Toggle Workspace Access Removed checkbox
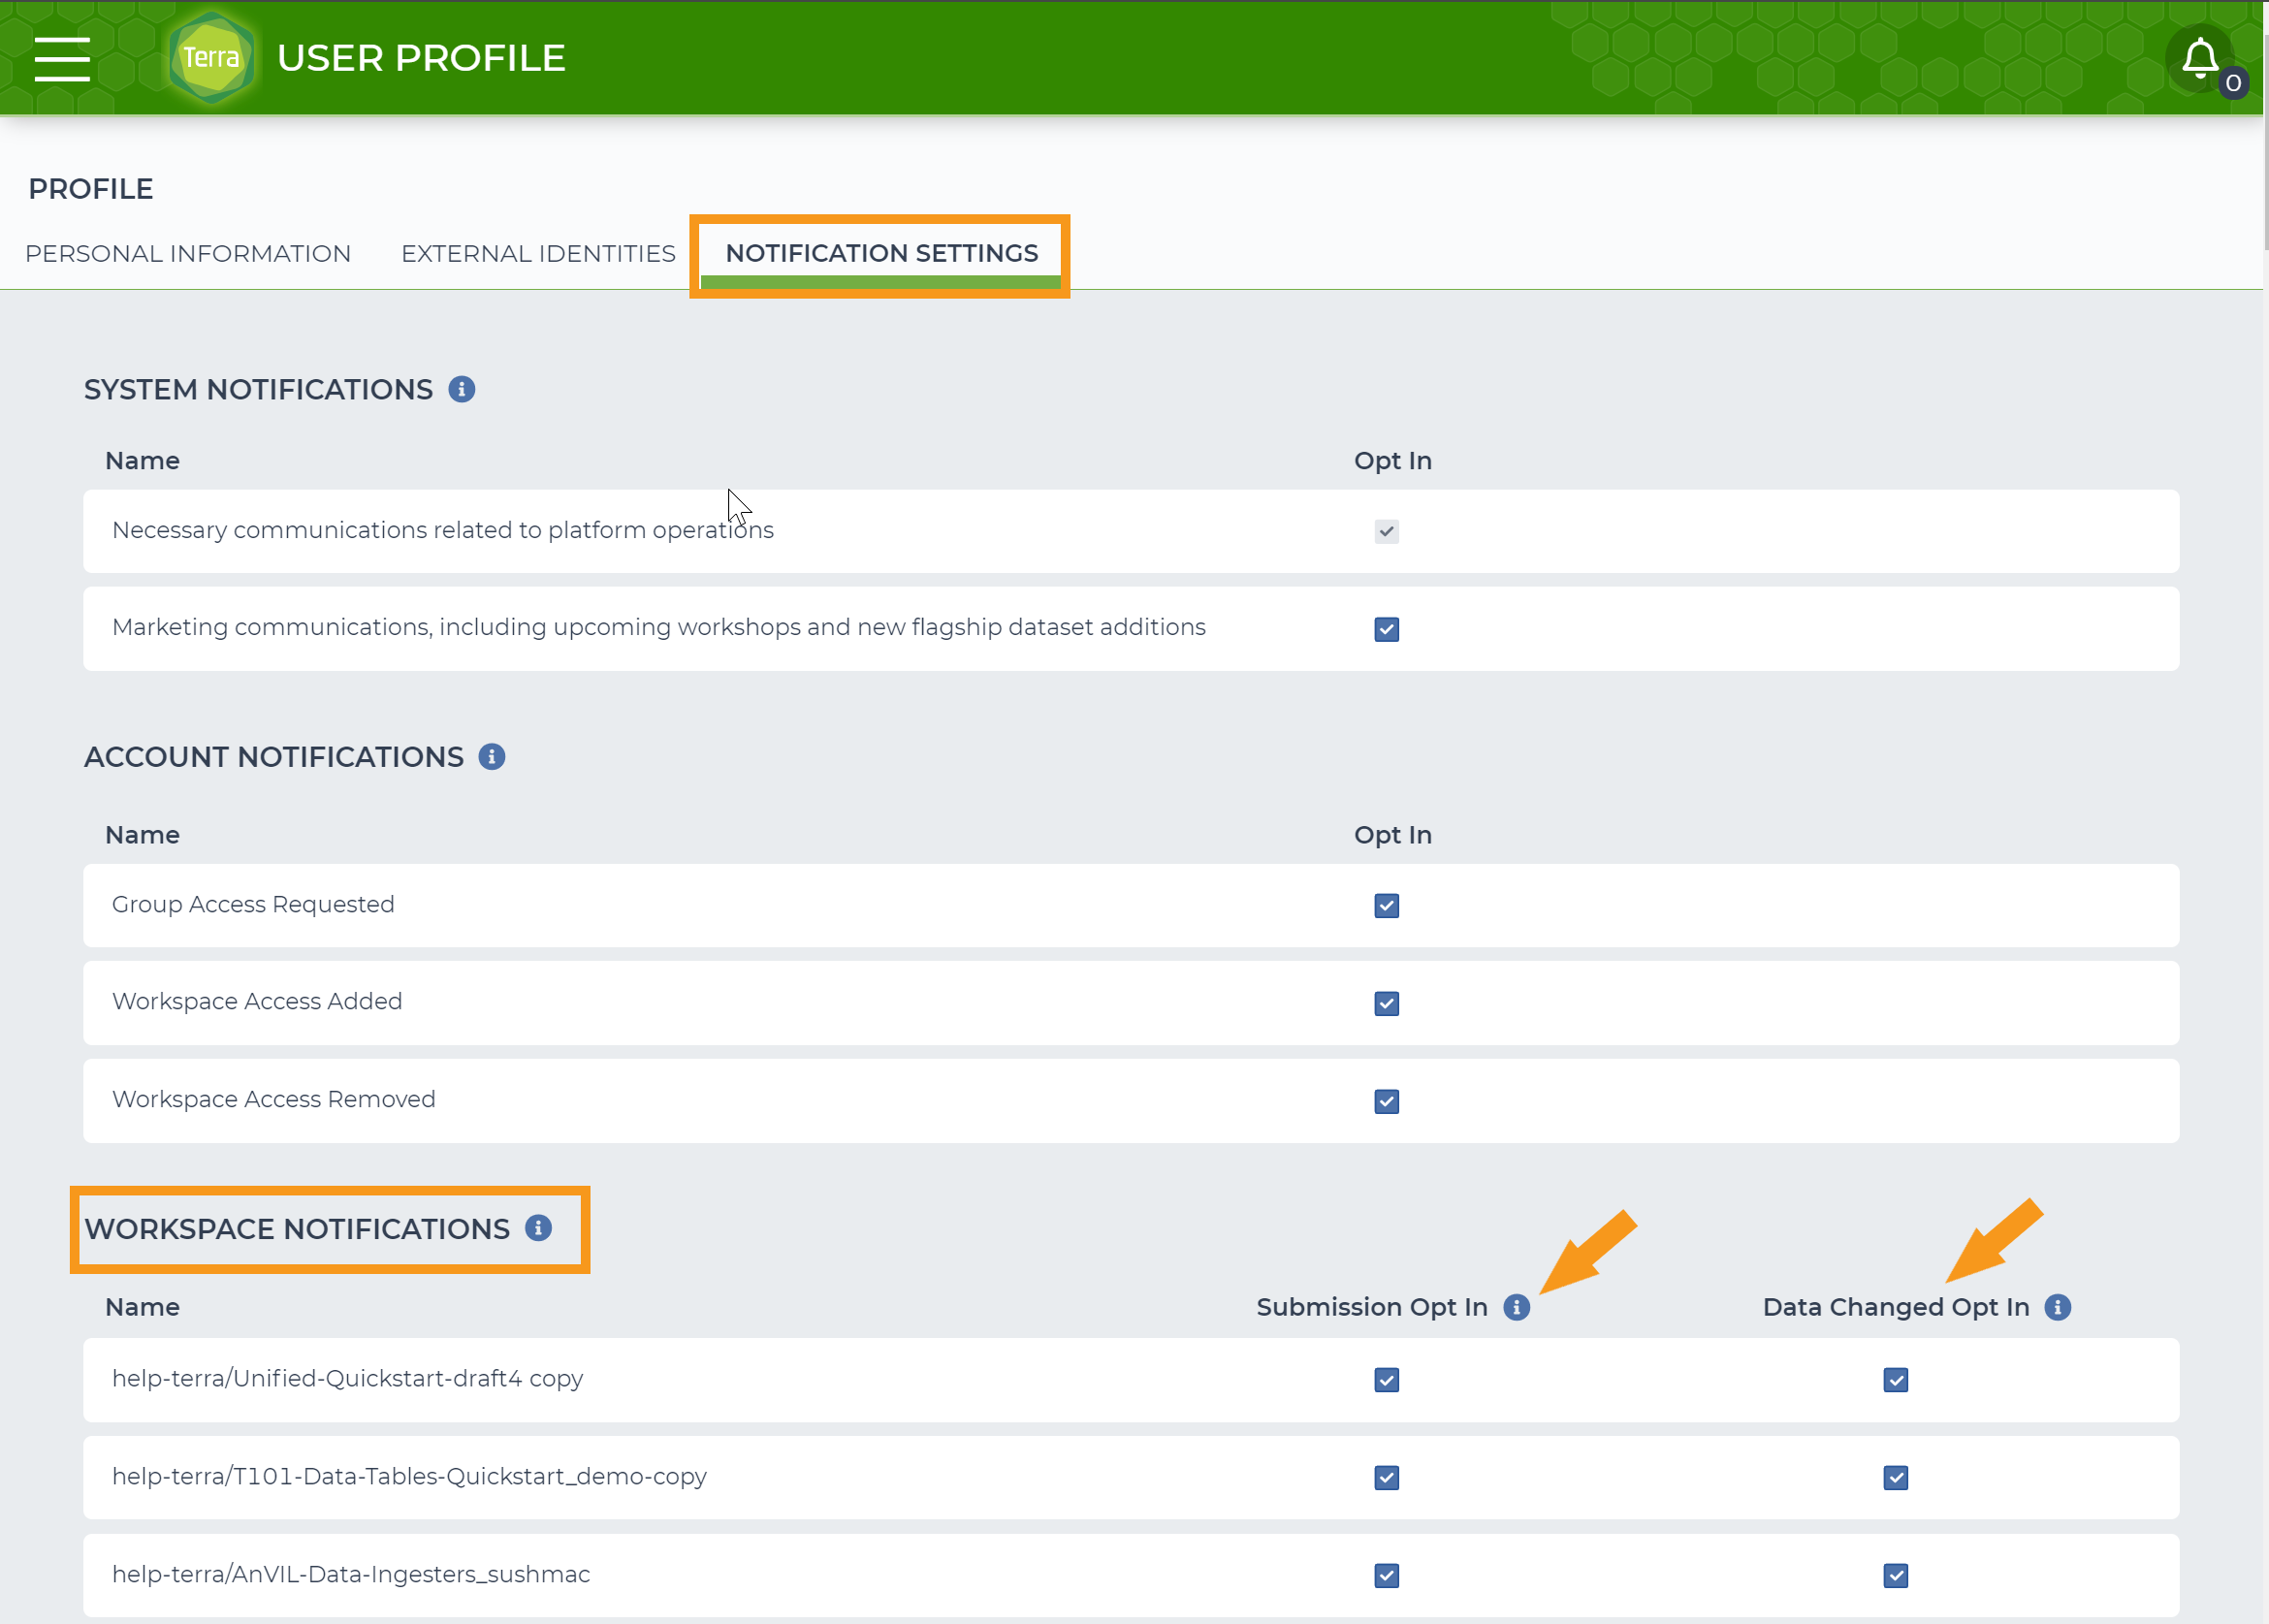The width and height of the screenshot is (2269, 1624). (x=1387, y=1102)
